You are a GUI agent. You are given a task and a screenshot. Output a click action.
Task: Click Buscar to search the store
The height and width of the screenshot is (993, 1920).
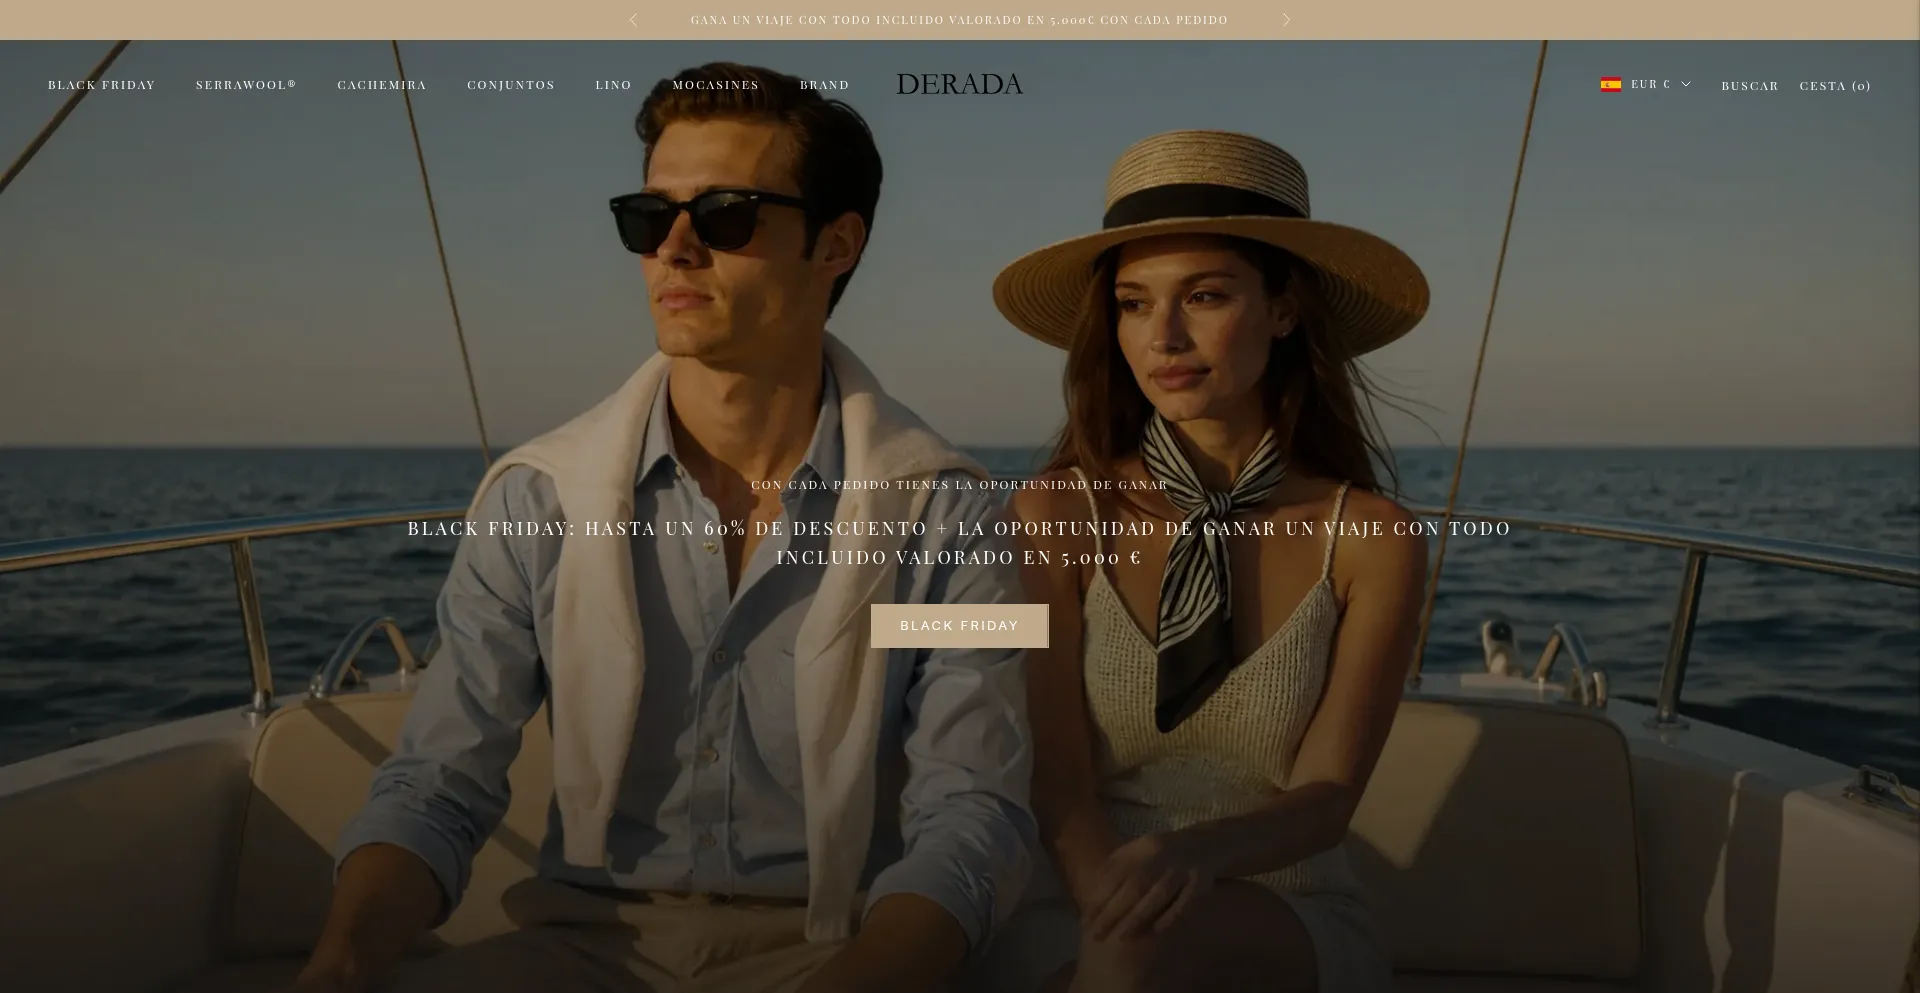coord(1750,86)
